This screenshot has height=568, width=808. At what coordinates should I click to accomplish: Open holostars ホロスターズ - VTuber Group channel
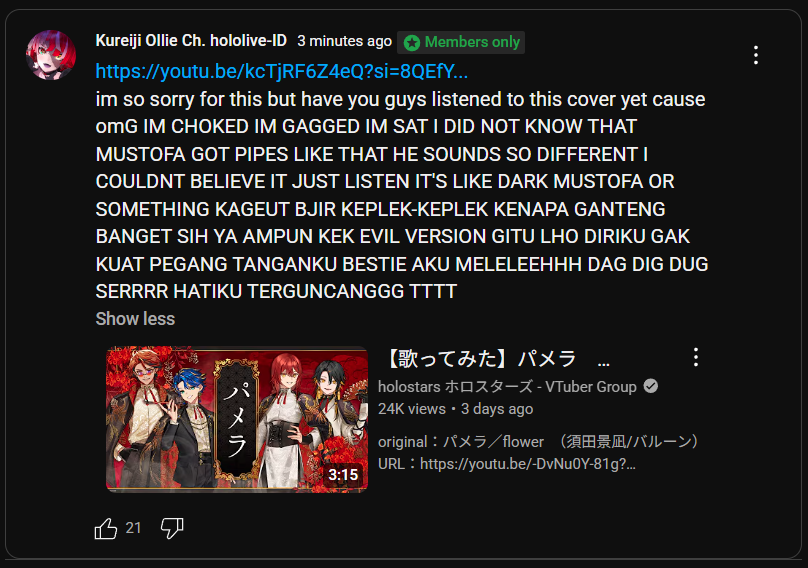pyautogui.click(x=507, y=387)
